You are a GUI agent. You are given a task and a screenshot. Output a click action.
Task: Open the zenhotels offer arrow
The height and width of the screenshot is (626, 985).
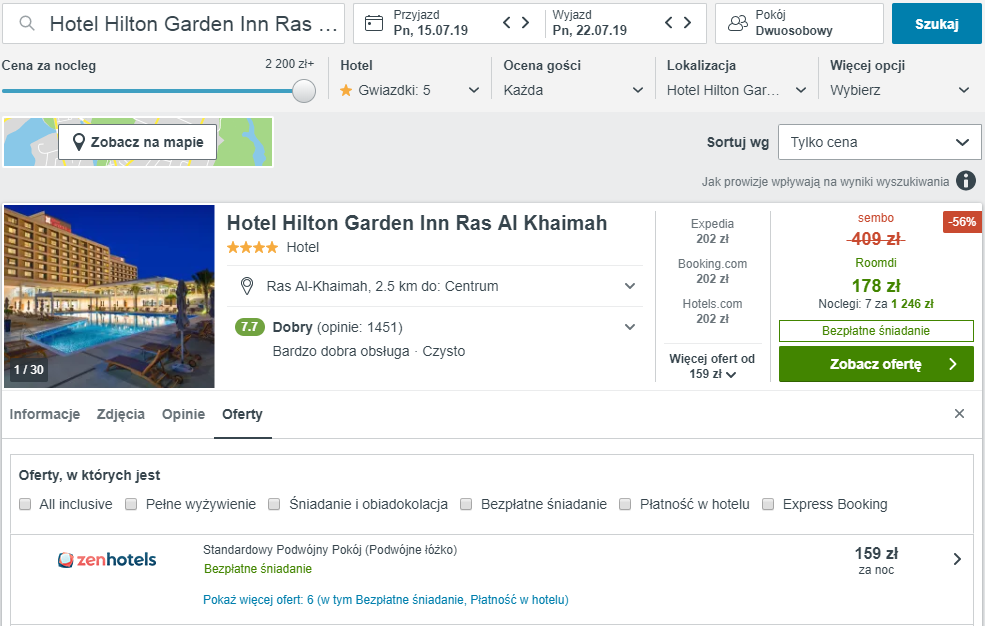pyautogui.click(x=957, y=559)
